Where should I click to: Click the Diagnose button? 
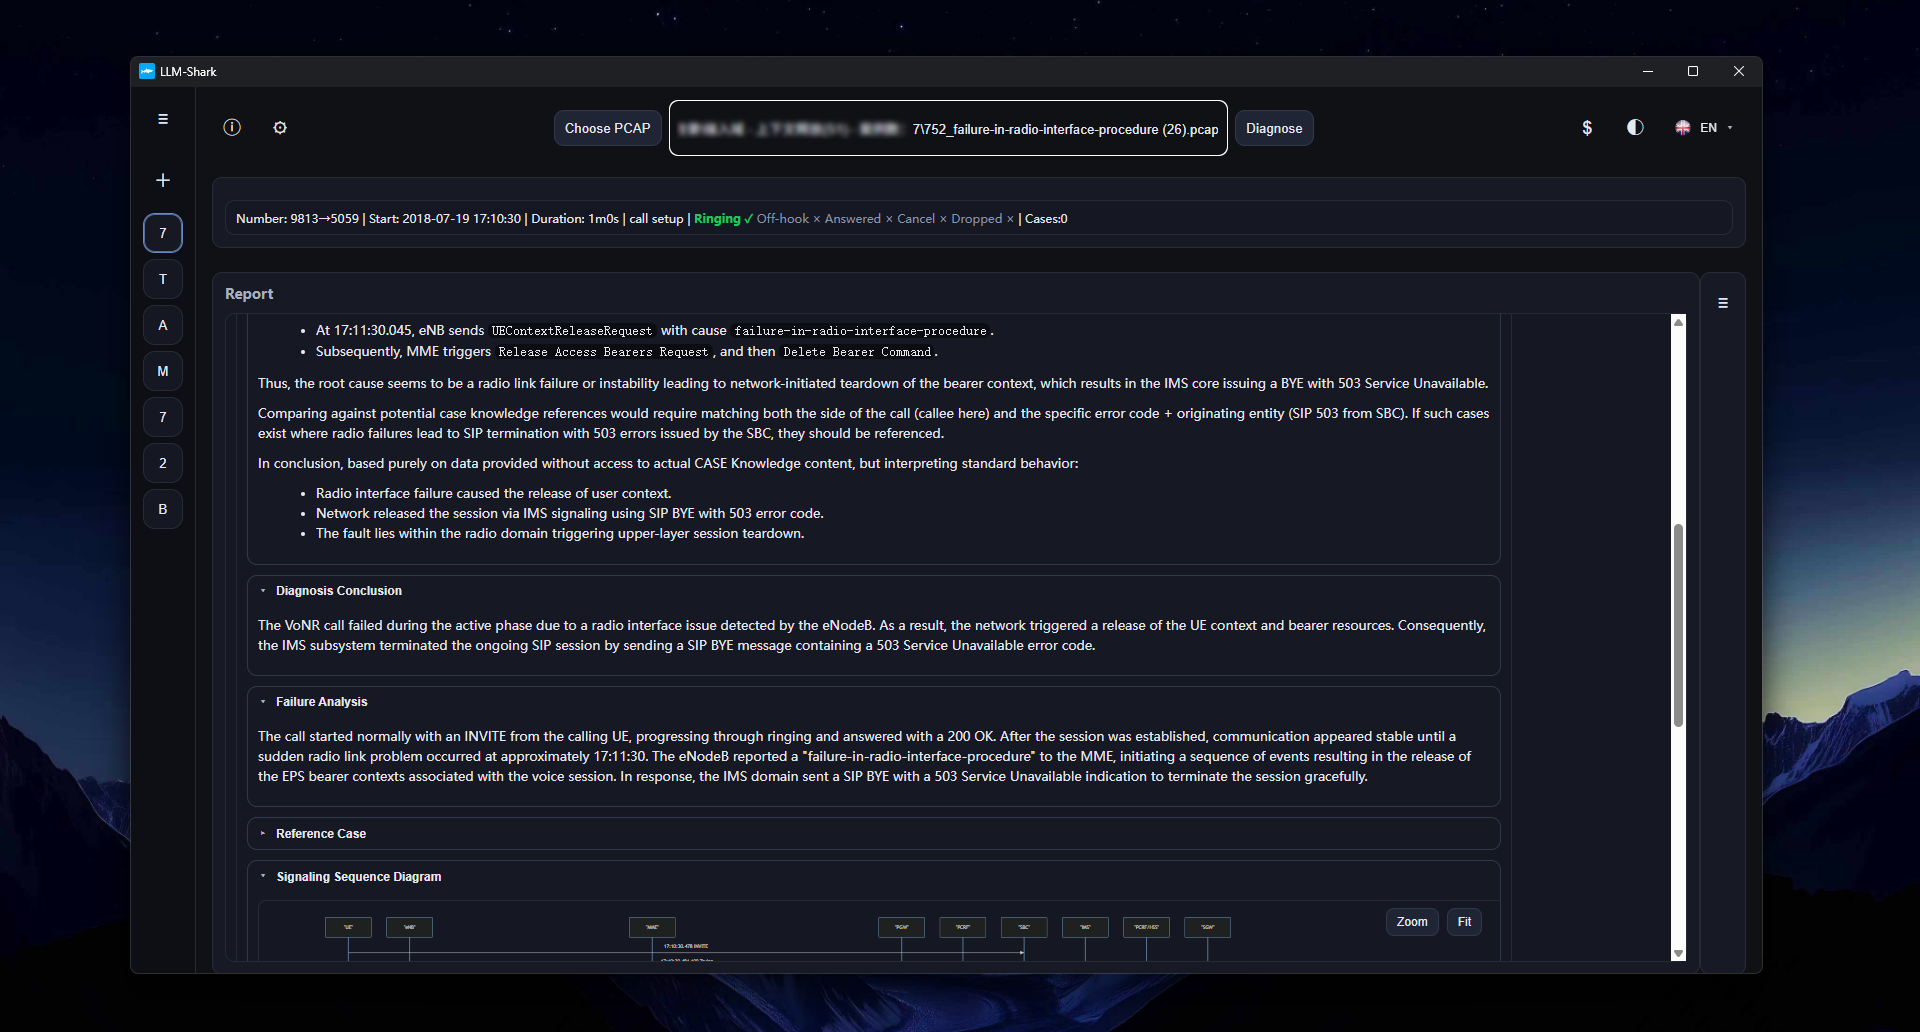(x=1274, y=128)
